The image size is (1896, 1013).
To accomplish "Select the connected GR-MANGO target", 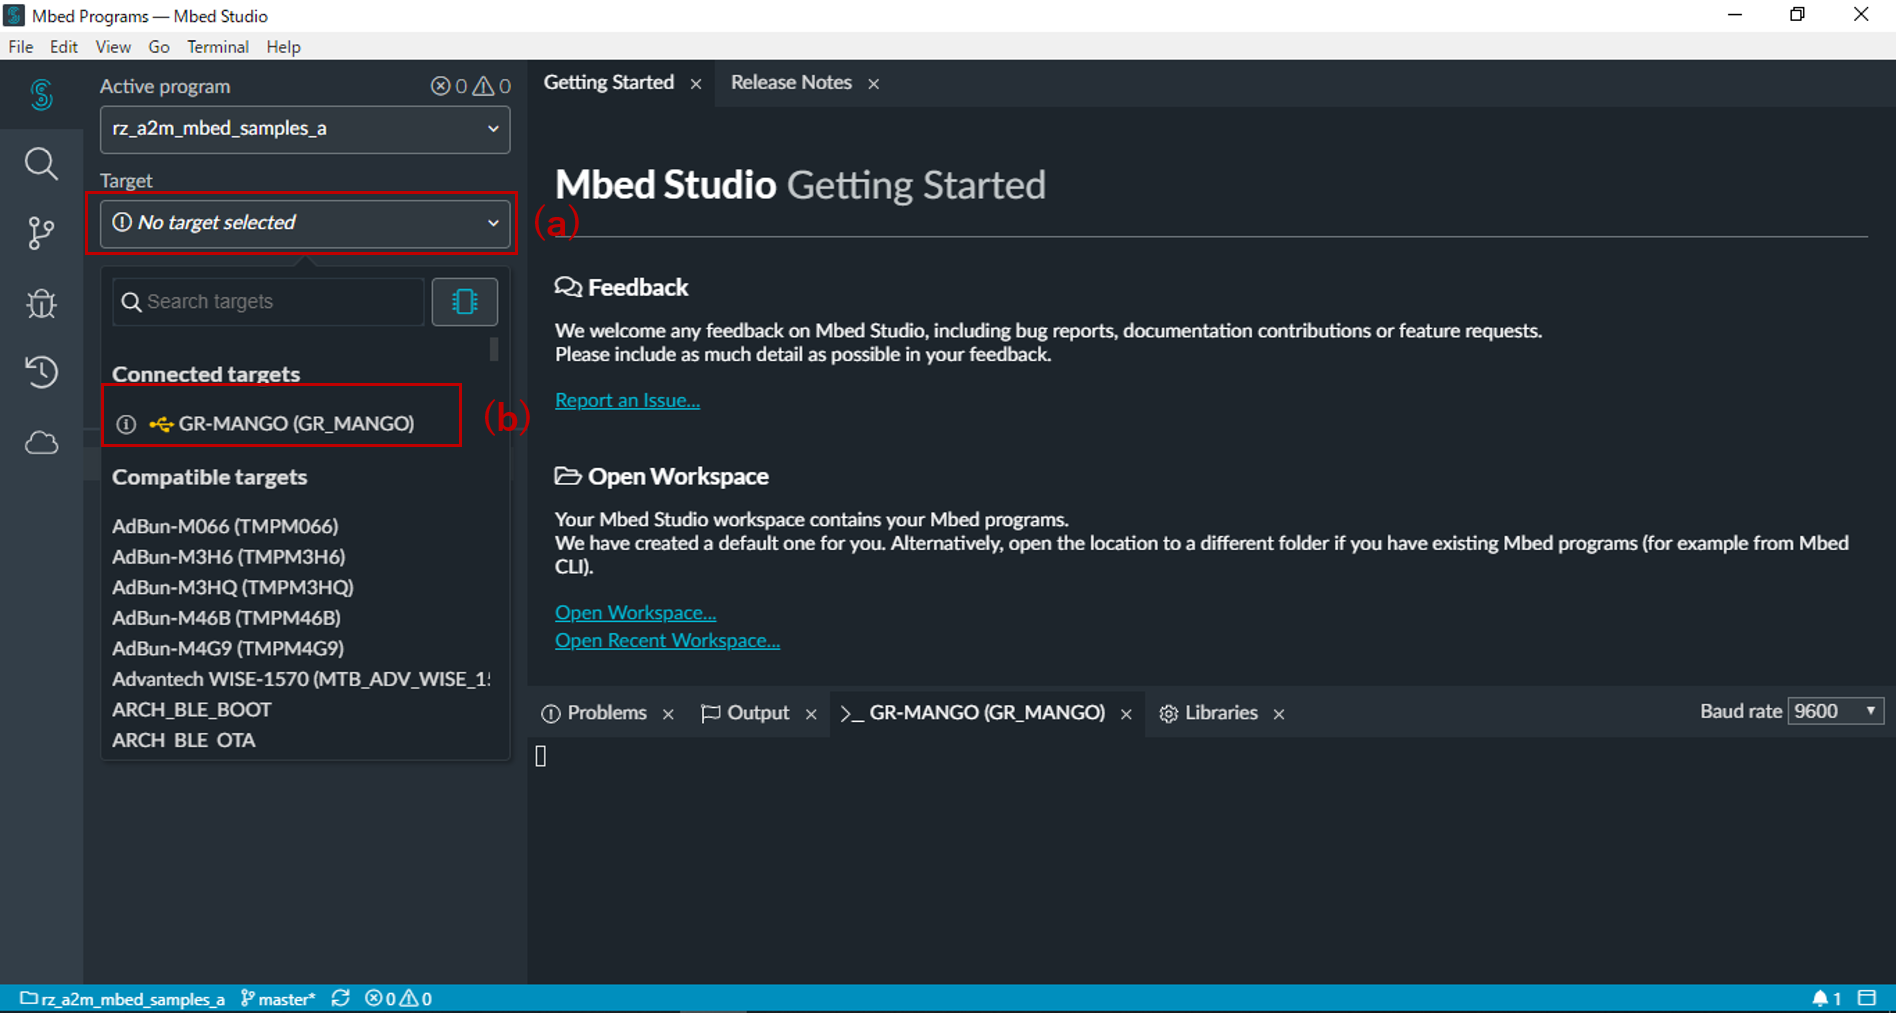I will point(295,424).
